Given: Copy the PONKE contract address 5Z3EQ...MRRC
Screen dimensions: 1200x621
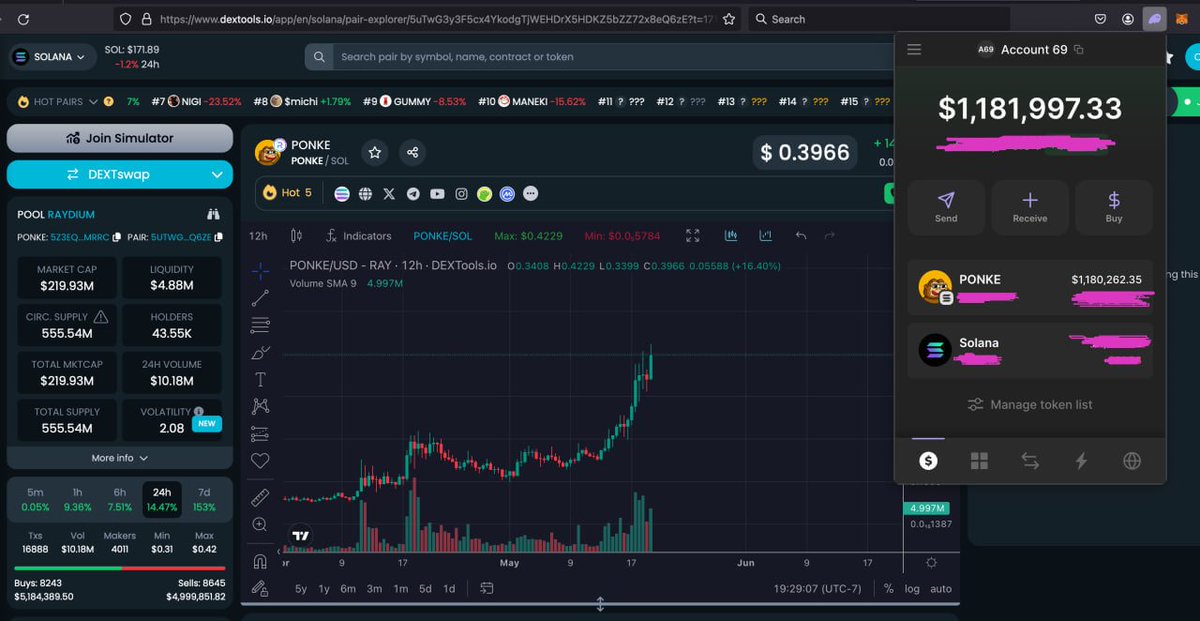Looking at the screenshot, I should [117, 238].
